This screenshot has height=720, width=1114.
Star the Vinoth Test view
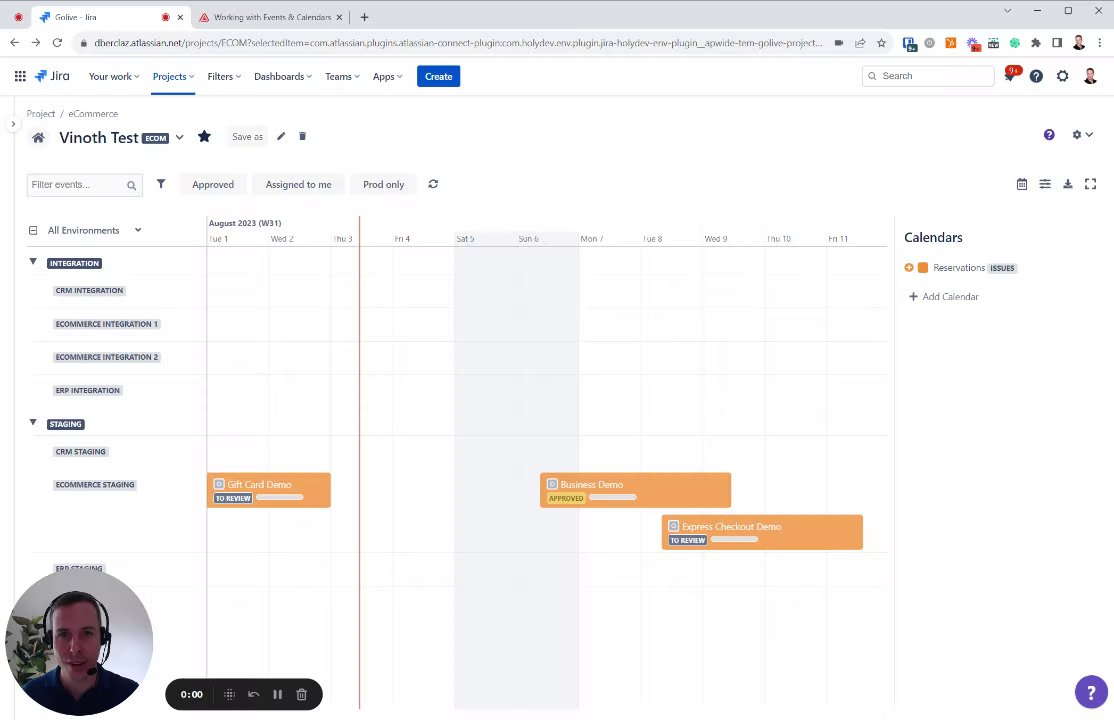pos(205,136)
